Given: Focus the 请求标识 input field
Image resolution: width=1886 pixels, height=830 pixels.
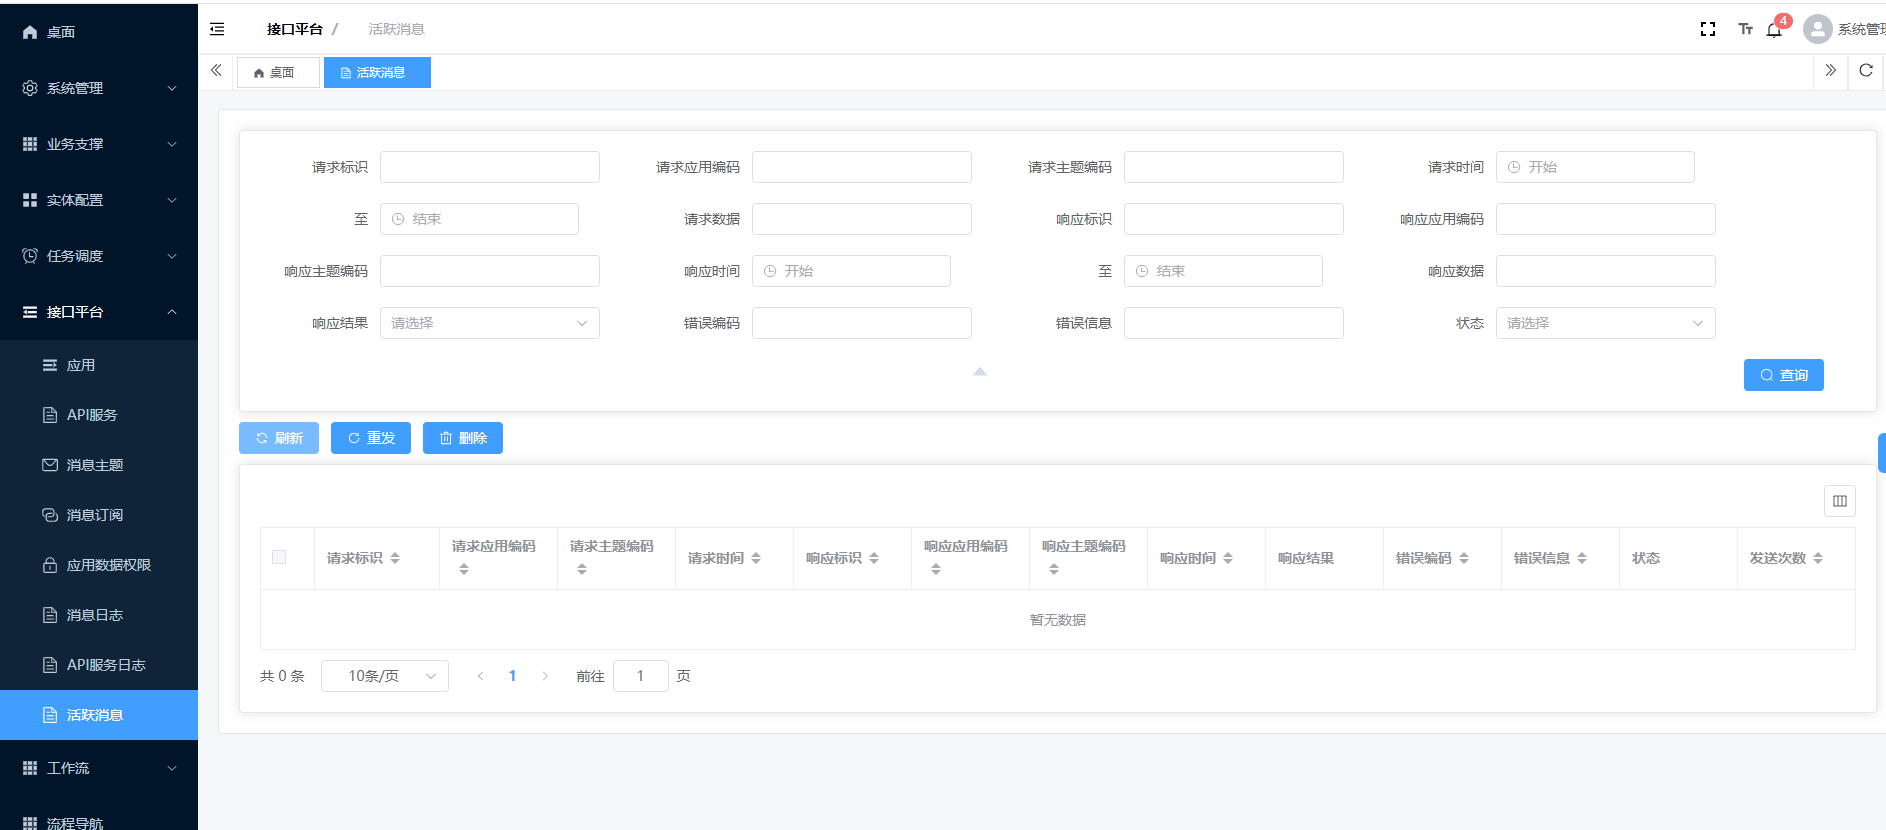Looking at the screenshot, I should point(490,167).
